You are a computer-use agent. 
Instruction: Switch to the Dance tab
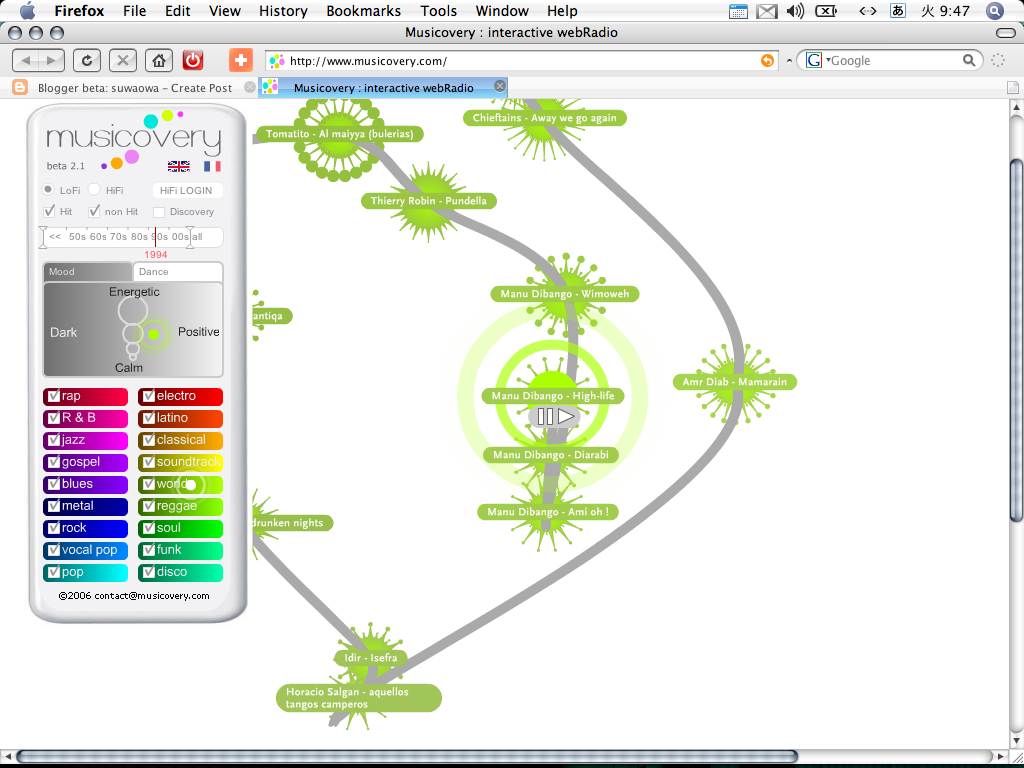[178, 272]
